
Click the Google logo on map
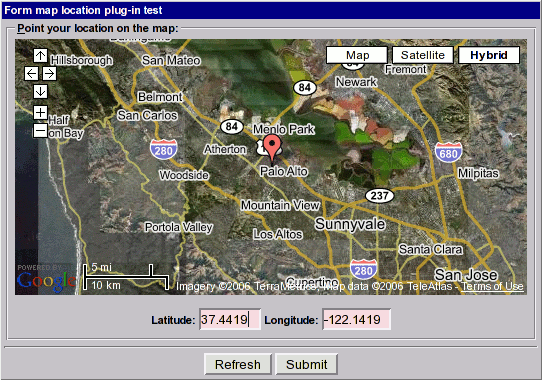(46, 281)
